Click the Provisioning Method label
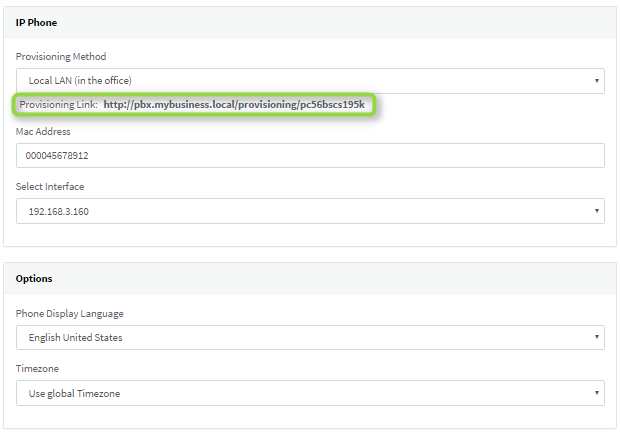The height and width of the screenshot is (433, 620). tap(61, 56)
